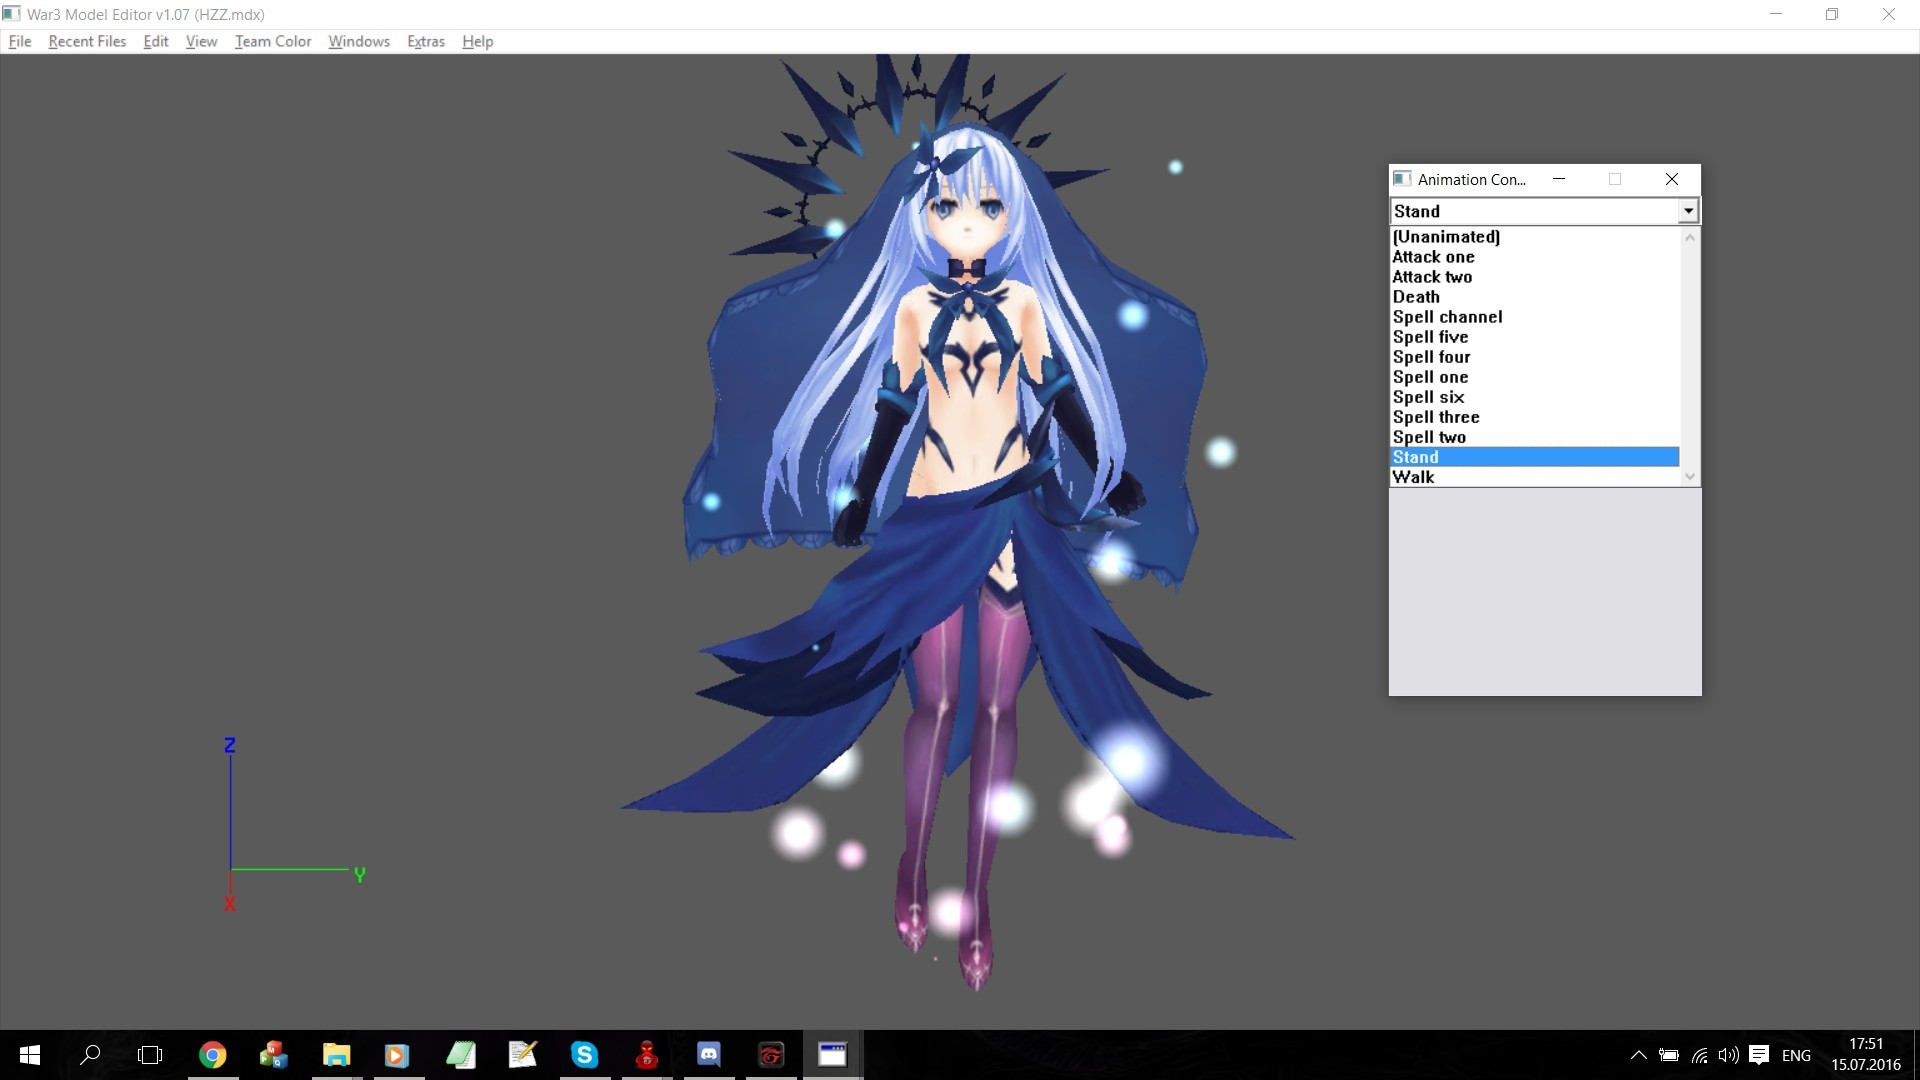
Task: Open the Recent Files menu
Action: [x=86, y=41]
